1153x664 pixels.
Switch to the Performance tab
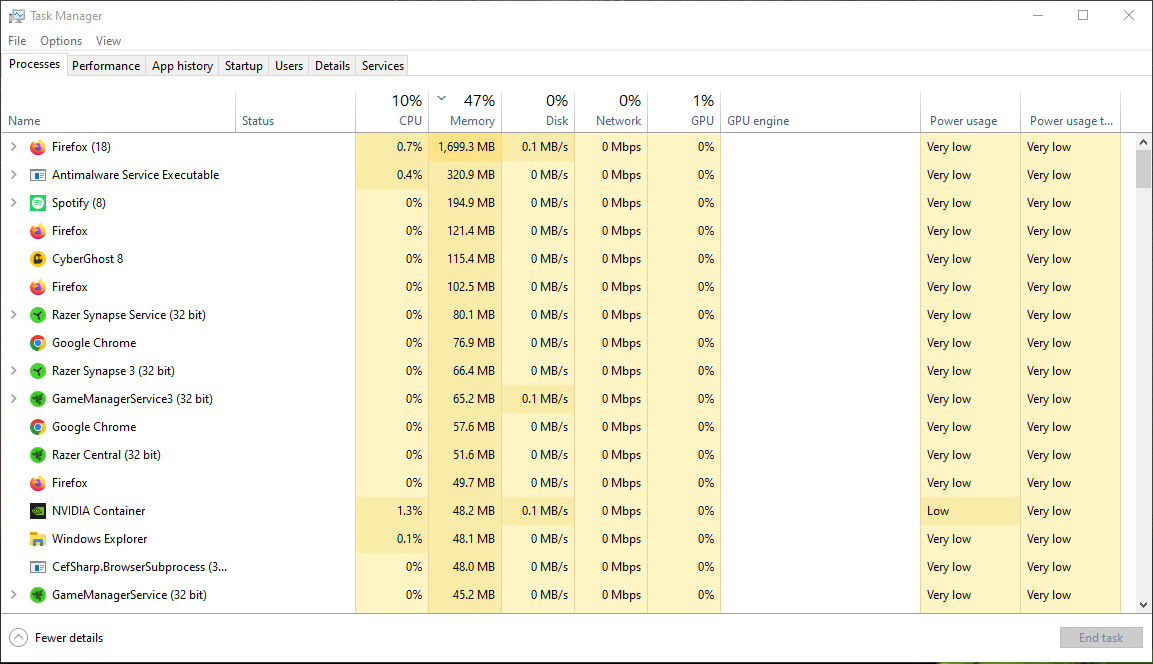106,66
